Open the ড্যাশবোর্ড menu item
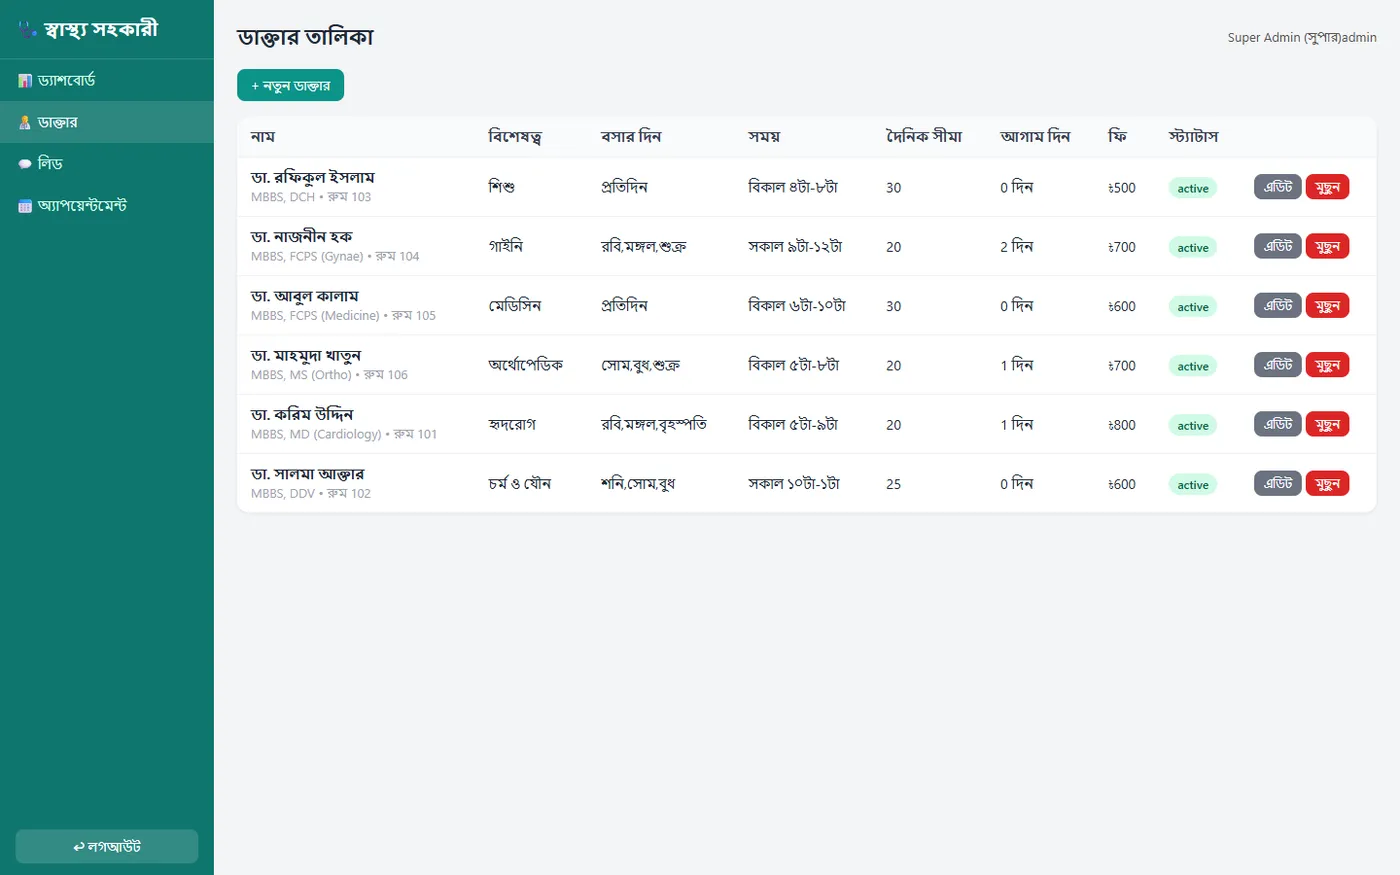The image size is (1400, 875). coord(107,80)
